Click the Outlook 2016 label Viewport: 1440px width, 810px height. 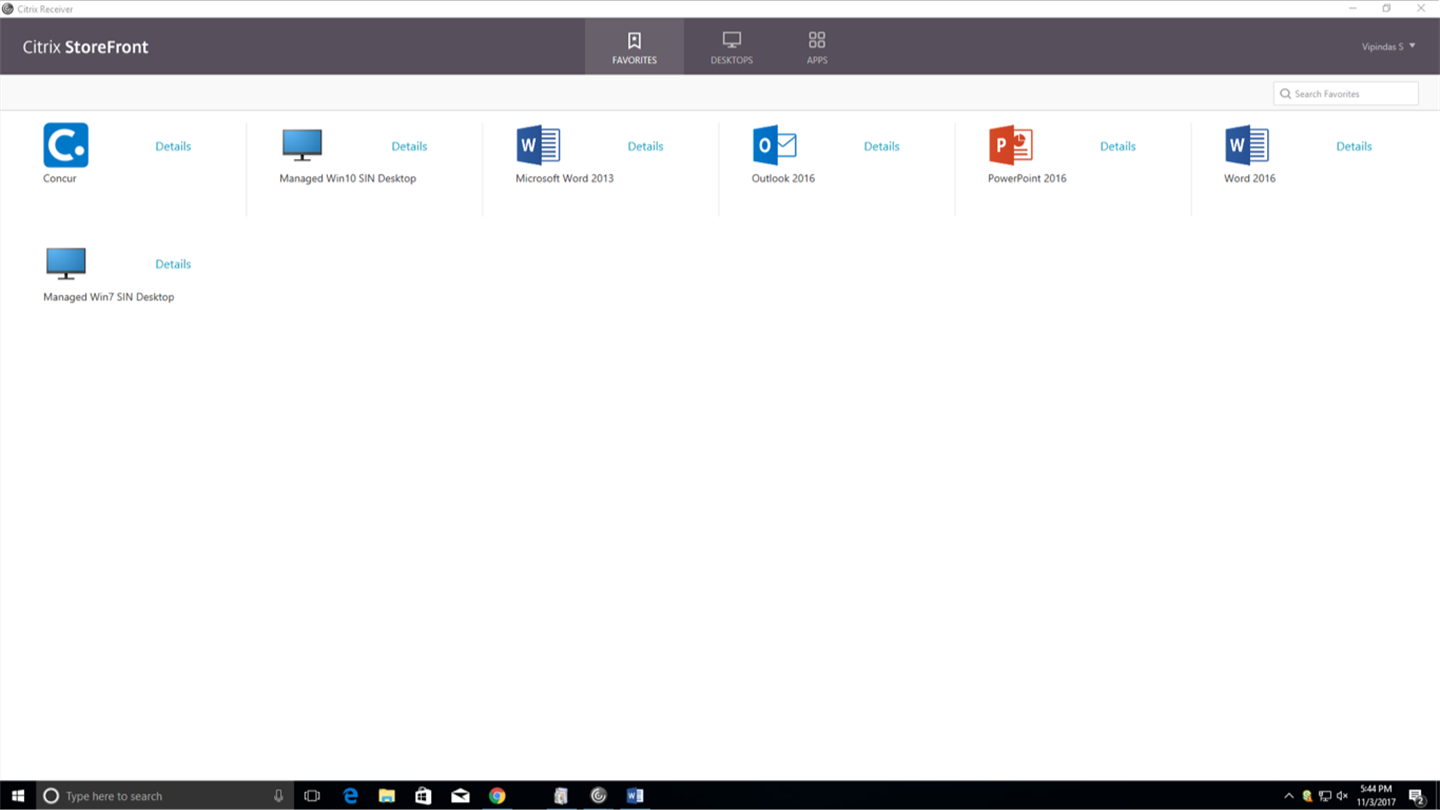[783, 179]
